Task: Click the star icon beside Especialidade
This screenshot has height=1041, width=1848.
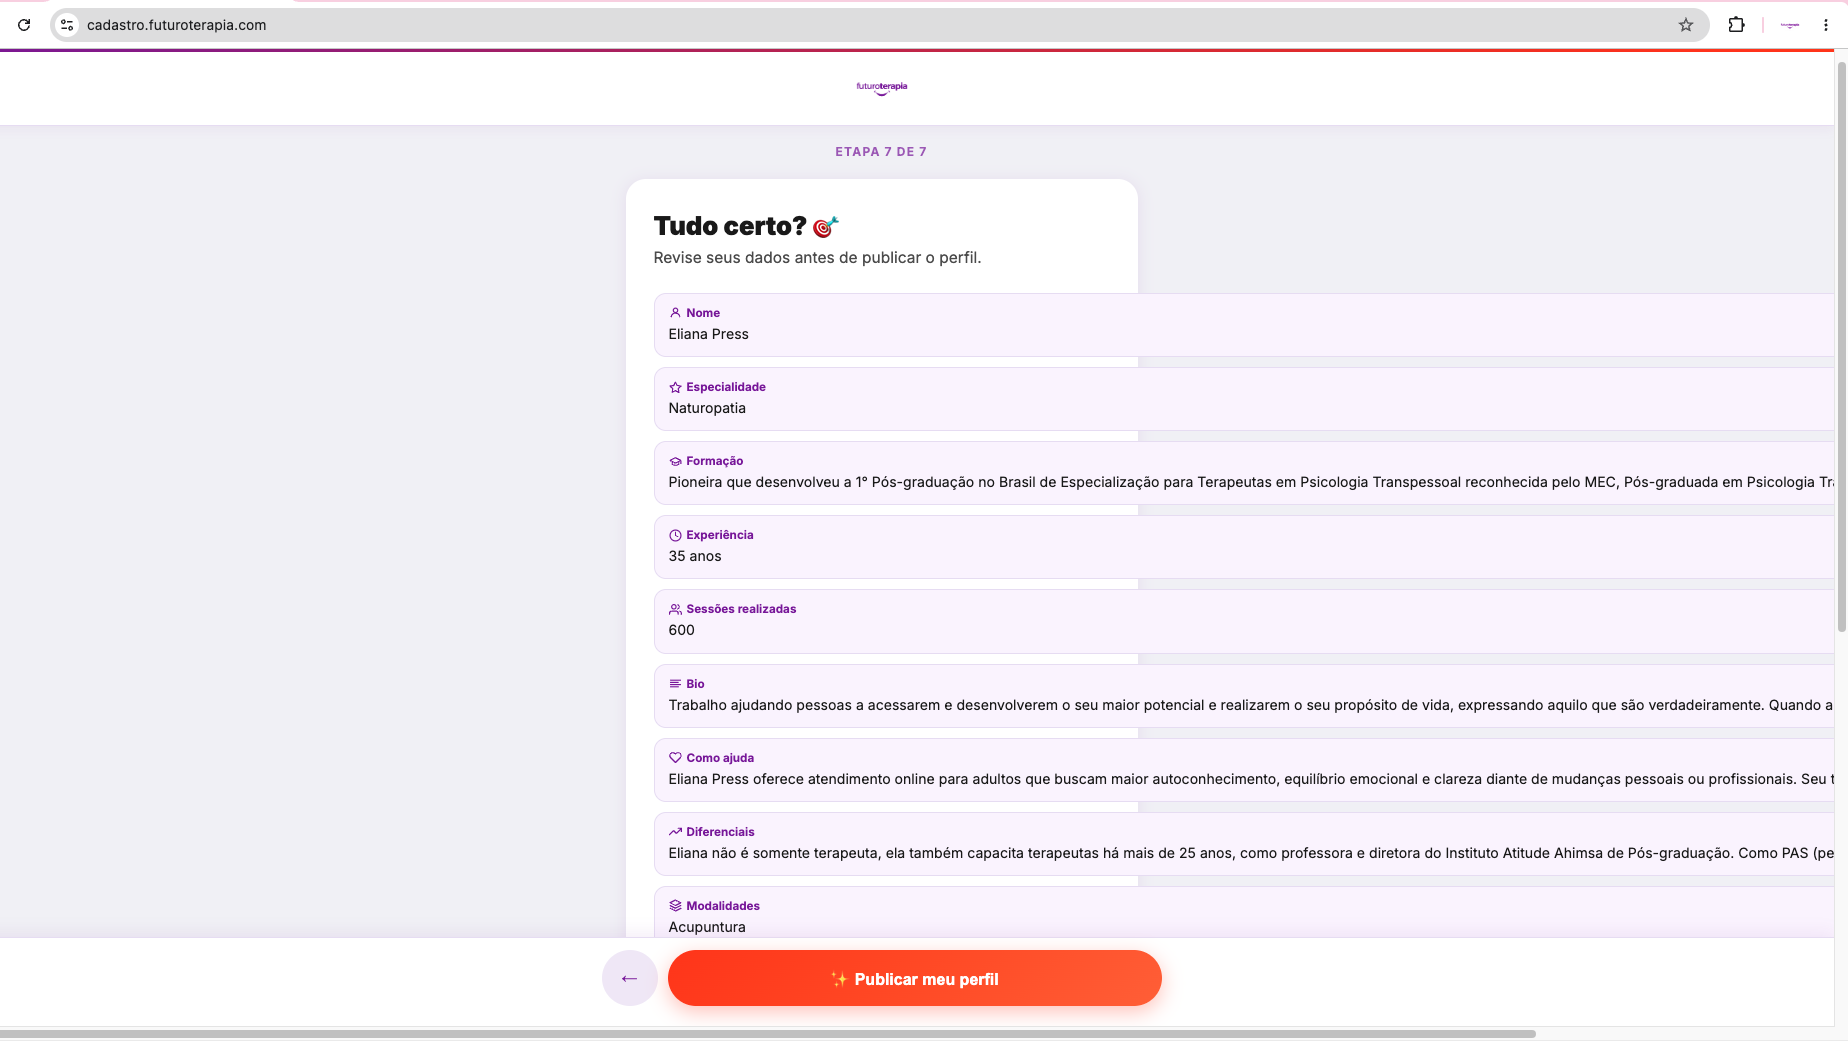Action: tap(675, 387)
